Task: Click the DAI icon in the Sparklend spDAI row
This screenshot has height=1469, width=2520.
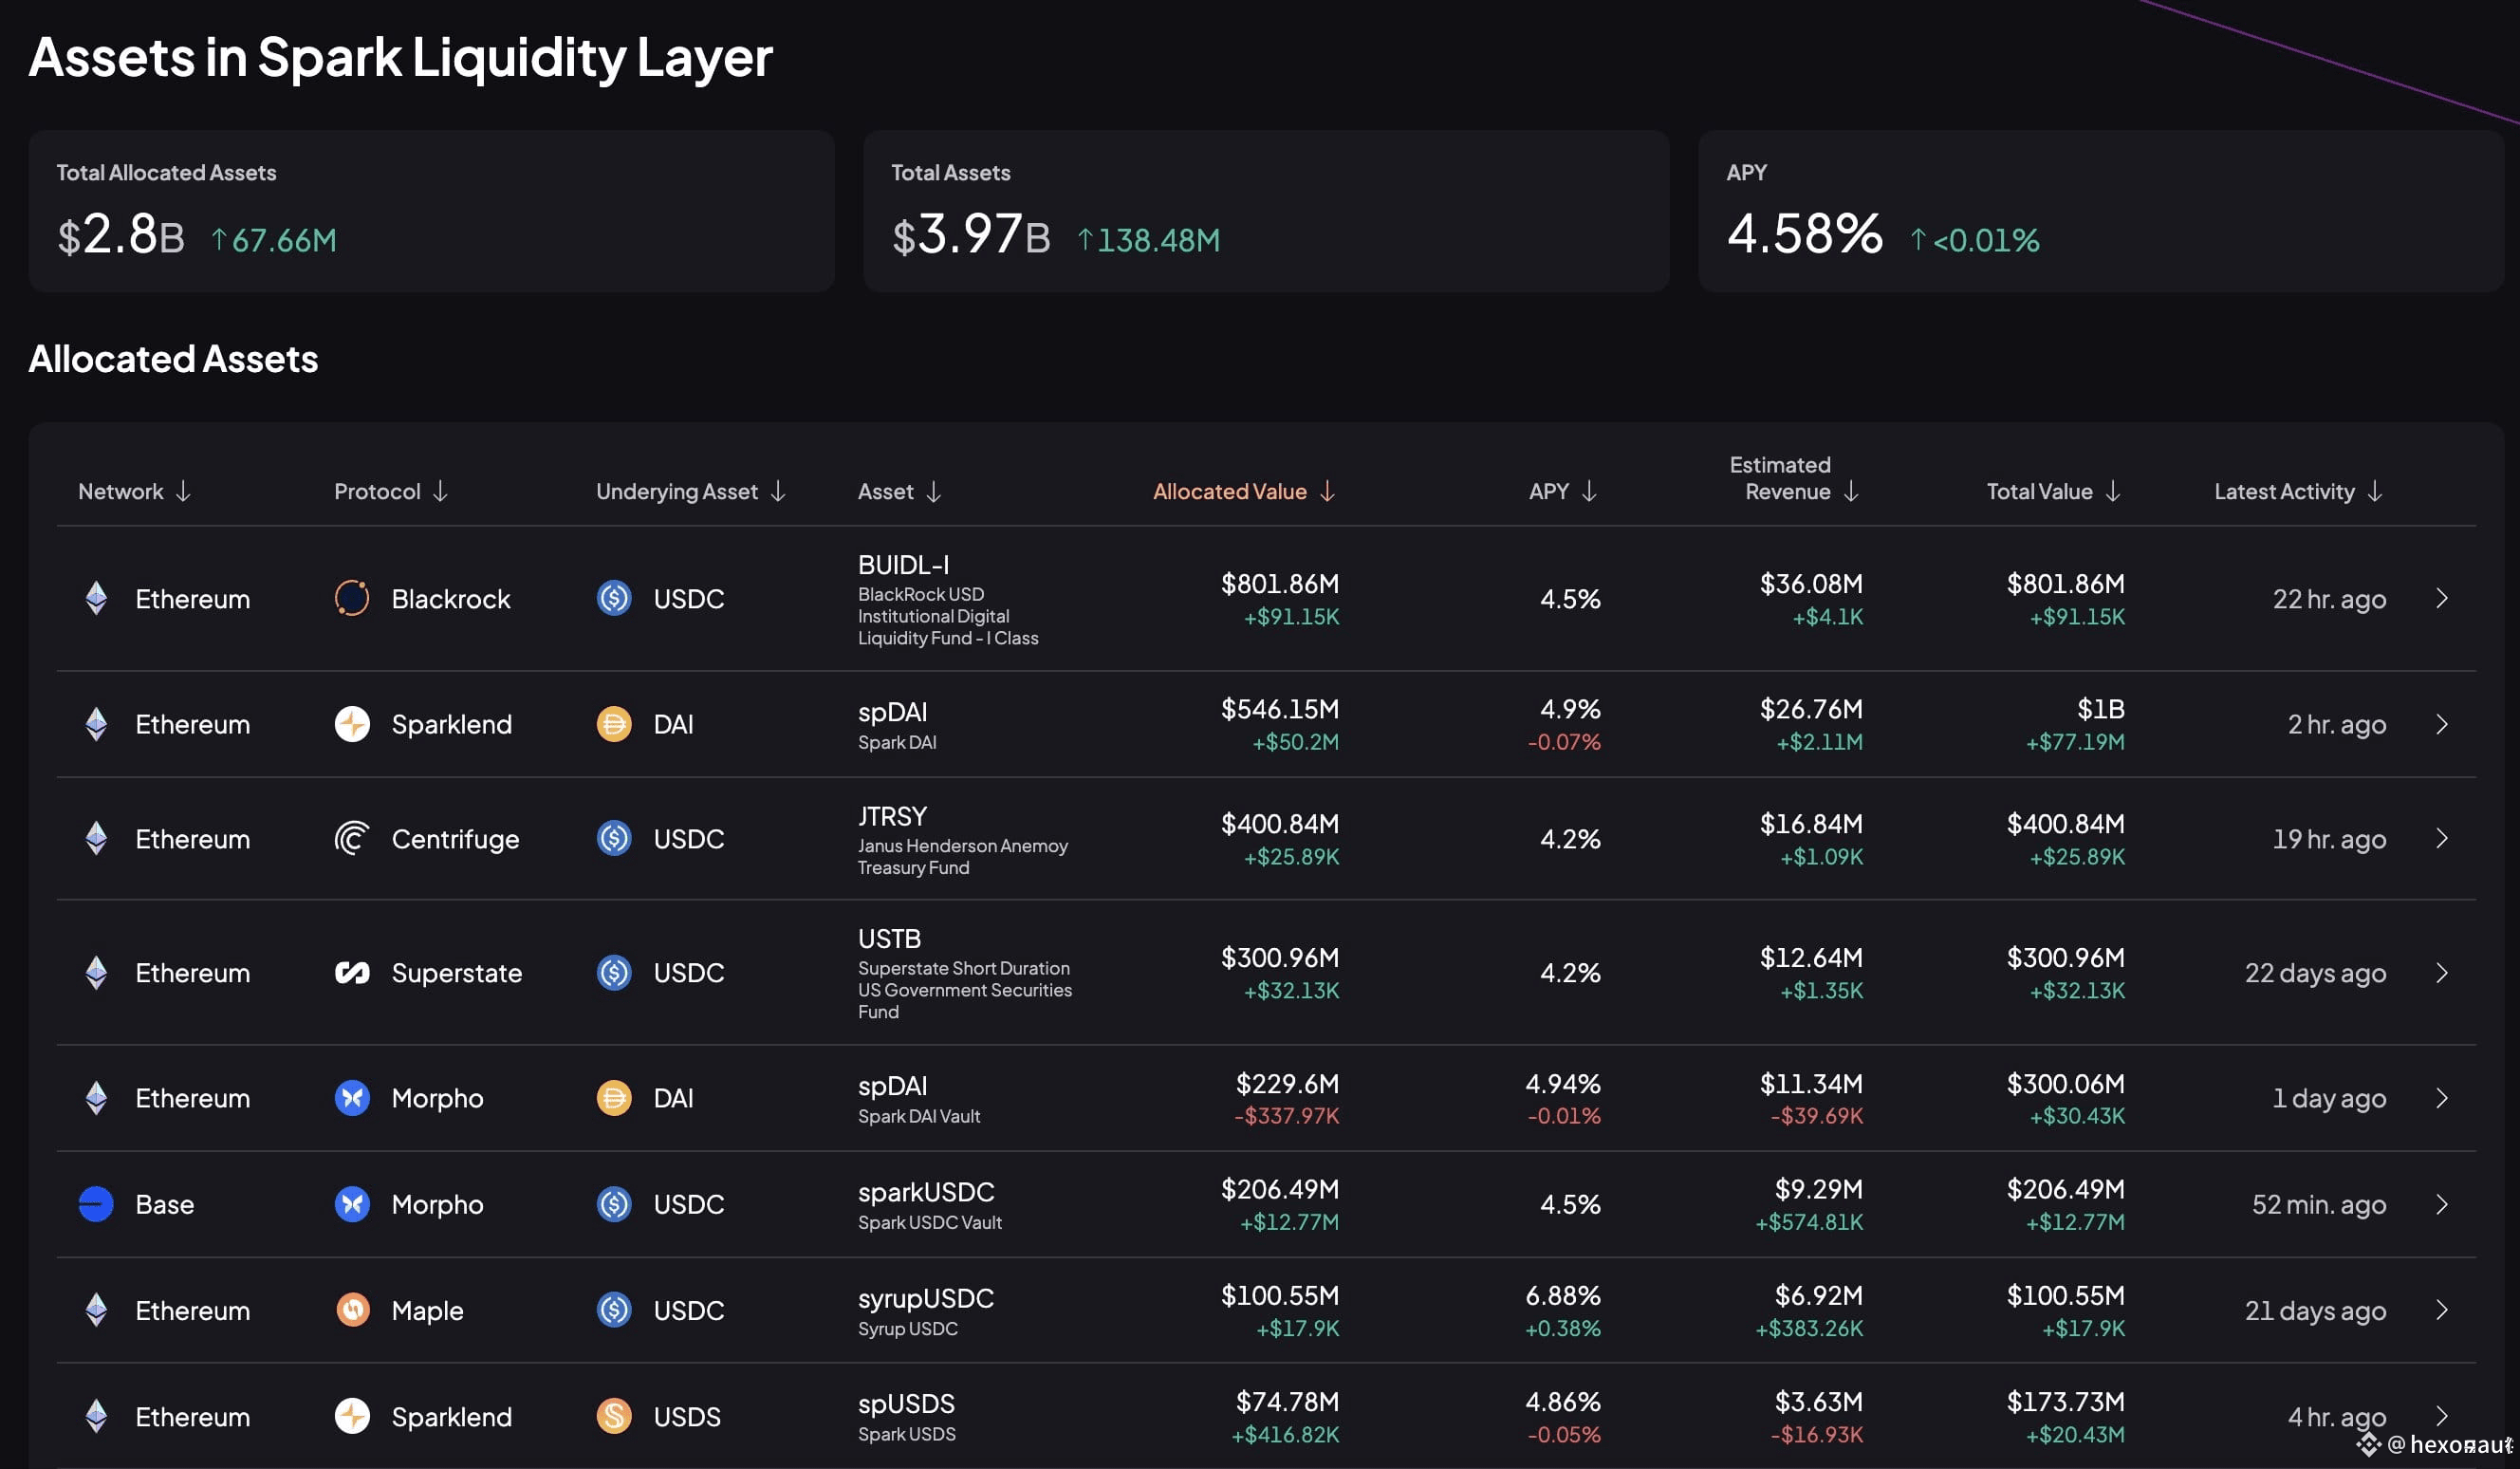Action: [614, 724]
